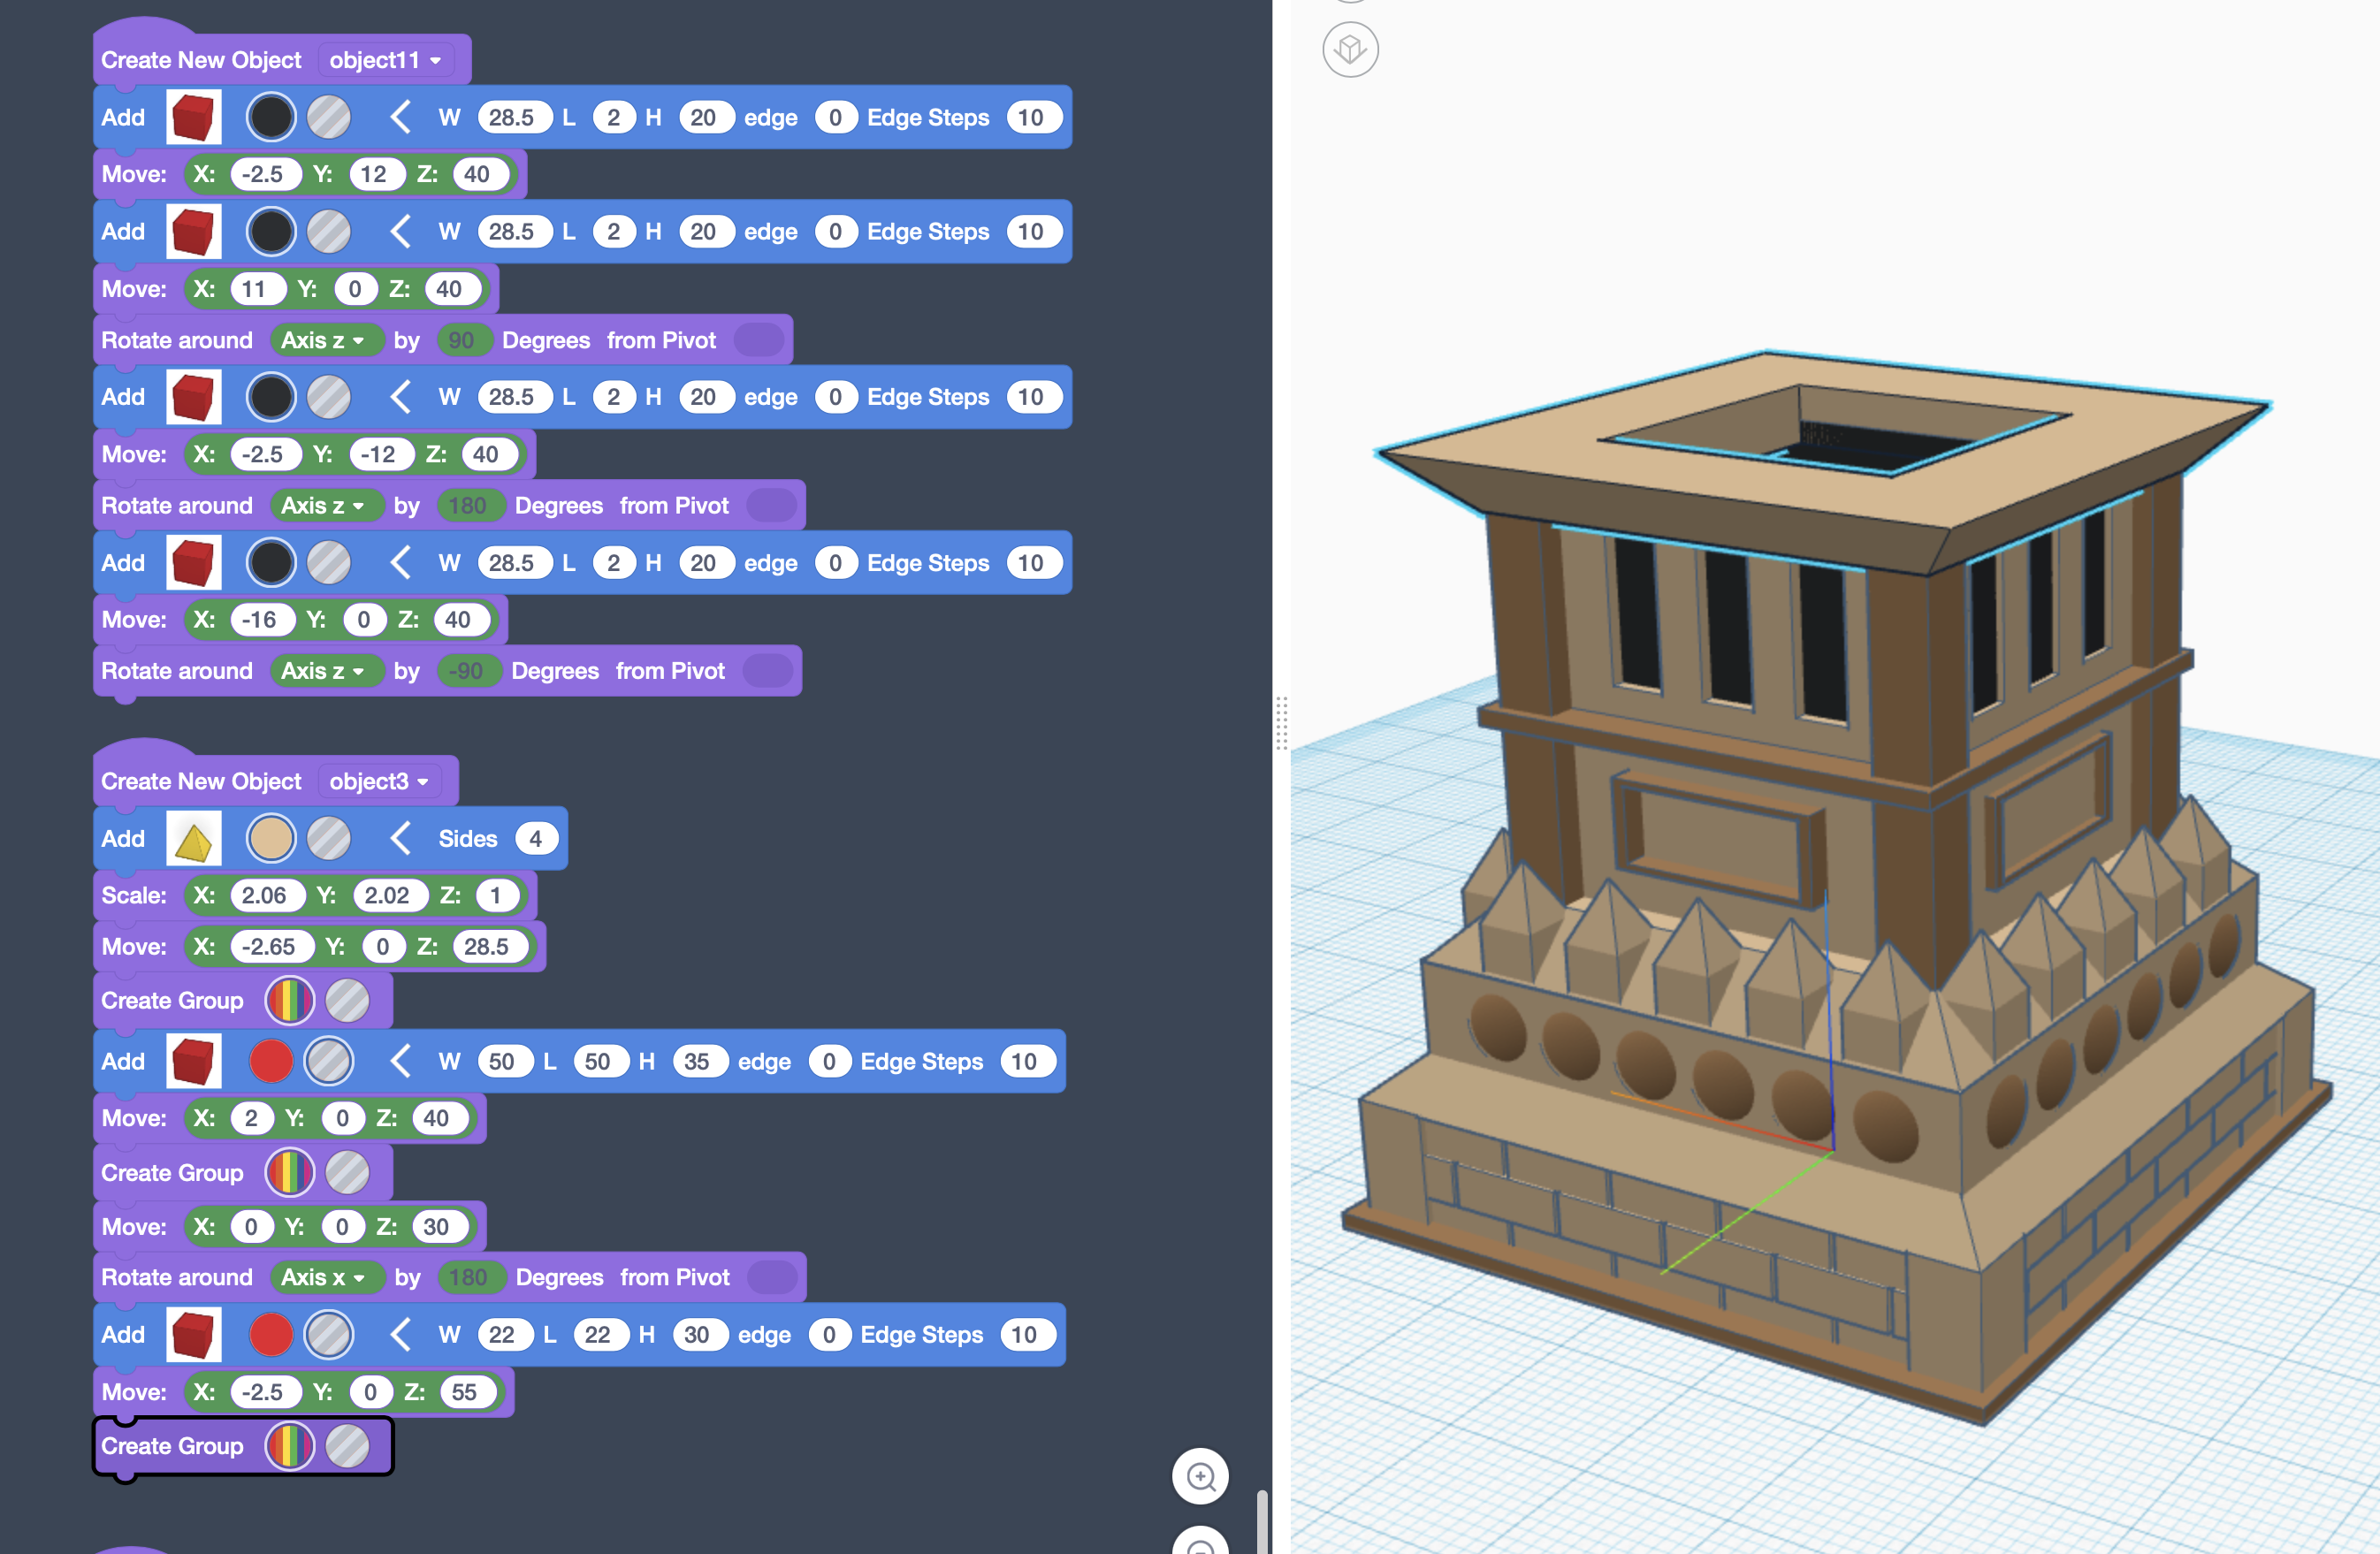
Task: Toggle hole mode on first Add box block
Action: pyautogui.click(x=329, y=118)
